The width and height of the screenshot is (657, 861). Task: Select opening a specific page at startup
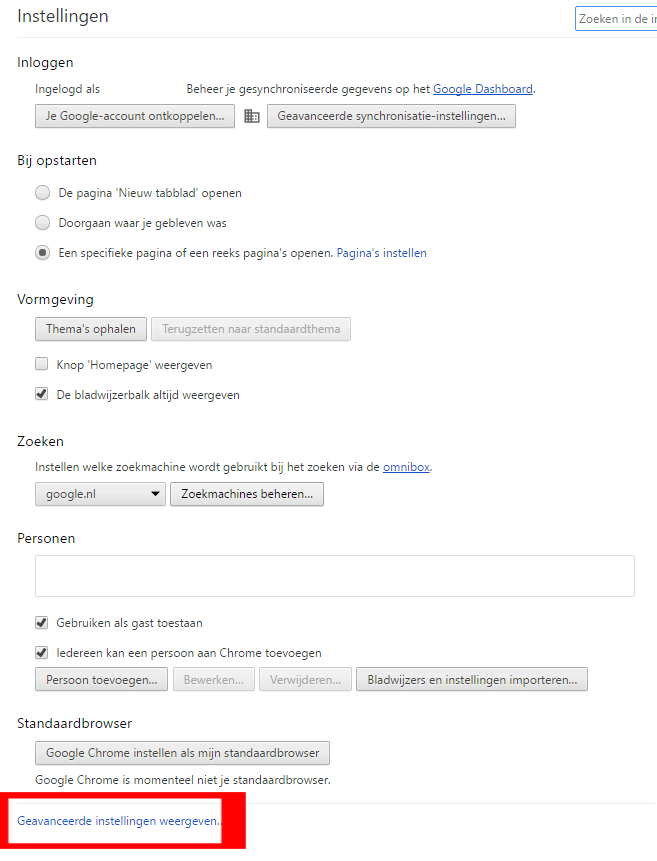[42, 252]
